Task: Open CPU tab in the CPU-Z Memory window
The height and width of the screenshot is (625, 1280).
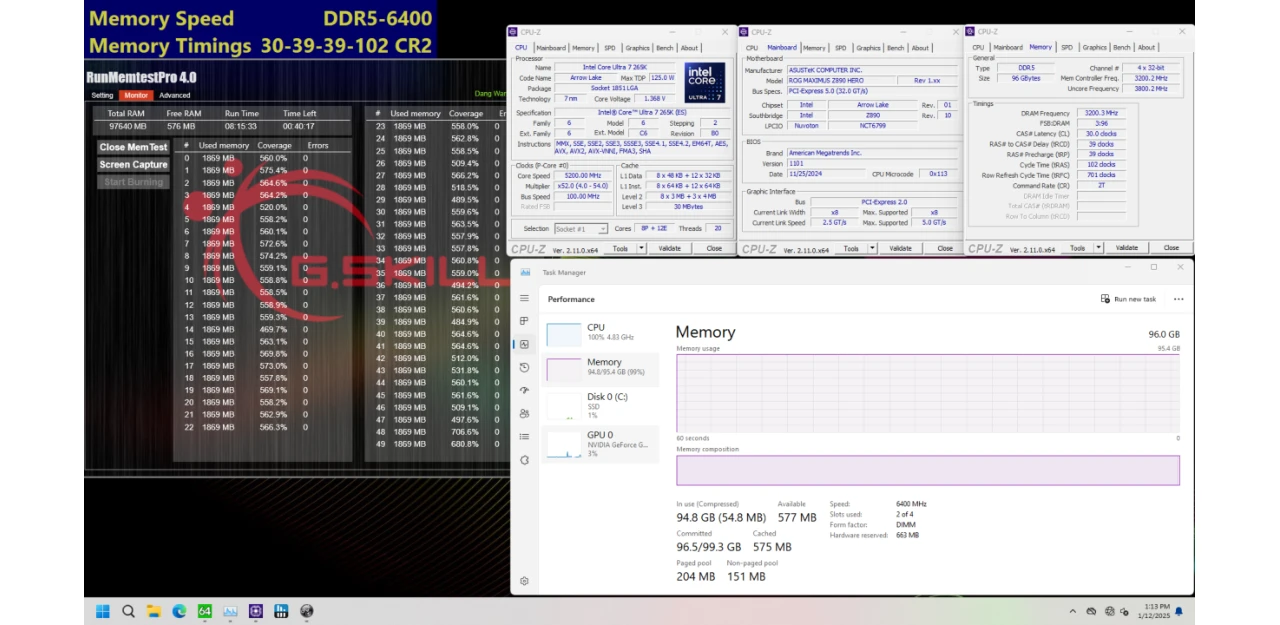Action: [978, 48]
